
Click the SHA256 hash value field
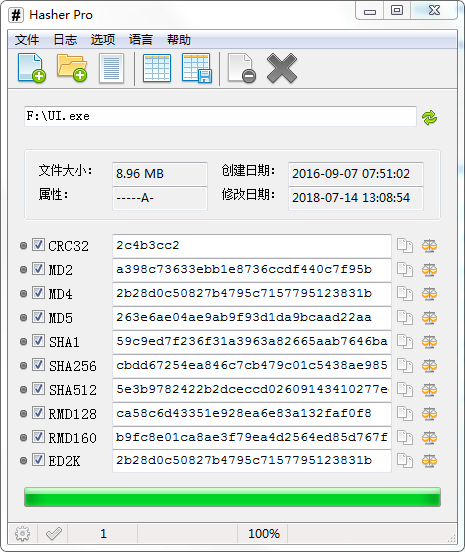tap(252, 366)
